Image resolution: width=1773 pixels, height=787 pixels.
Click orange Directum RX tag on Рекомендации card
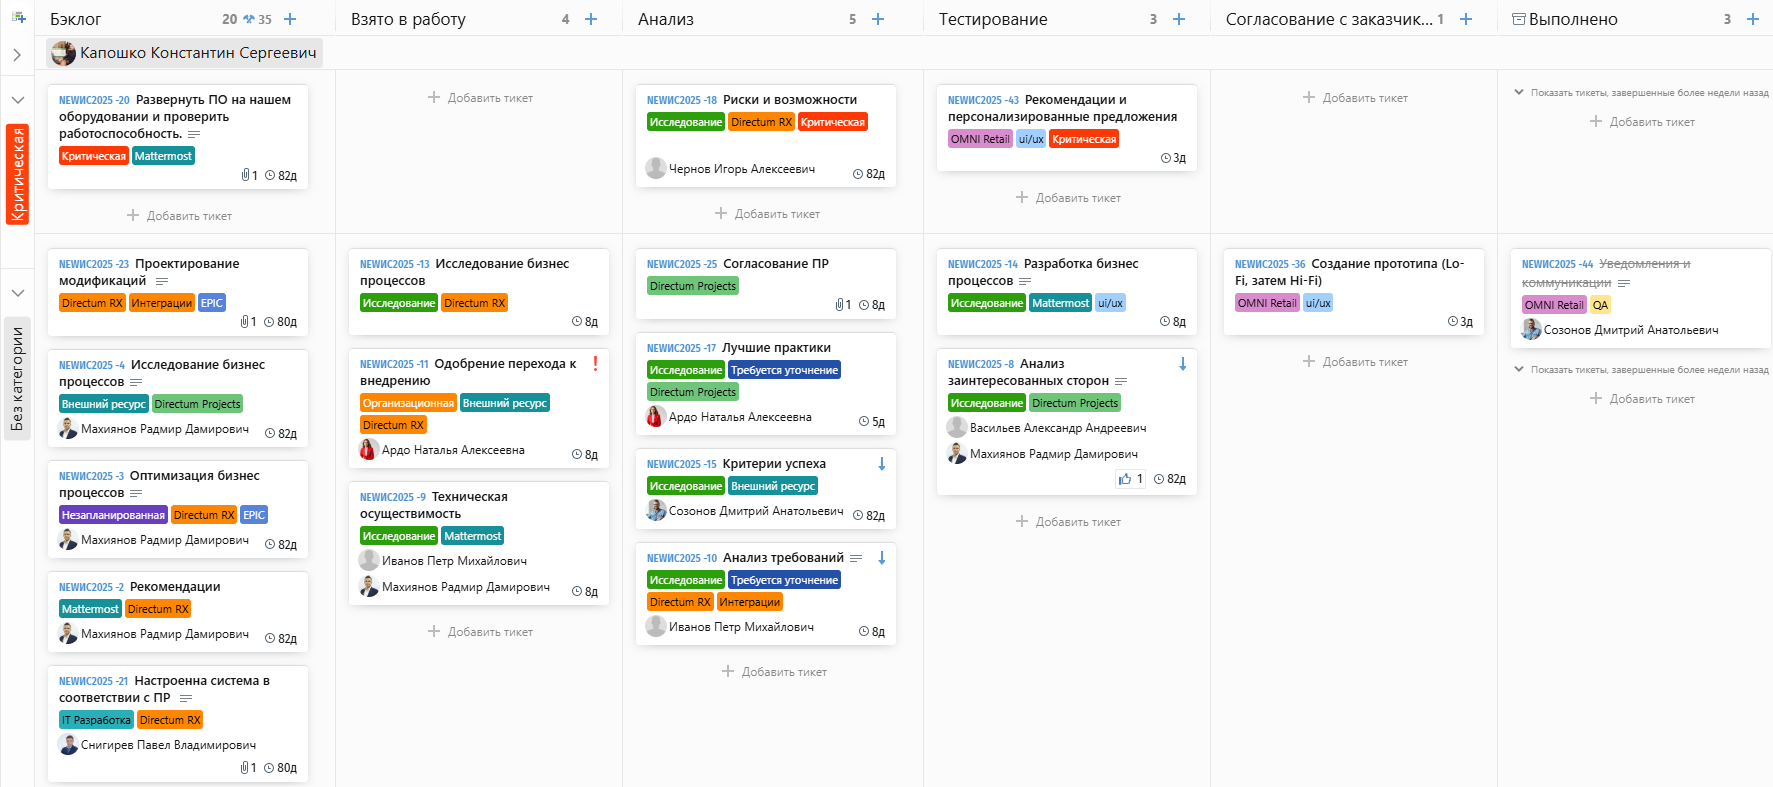click(x=158, y=609)
